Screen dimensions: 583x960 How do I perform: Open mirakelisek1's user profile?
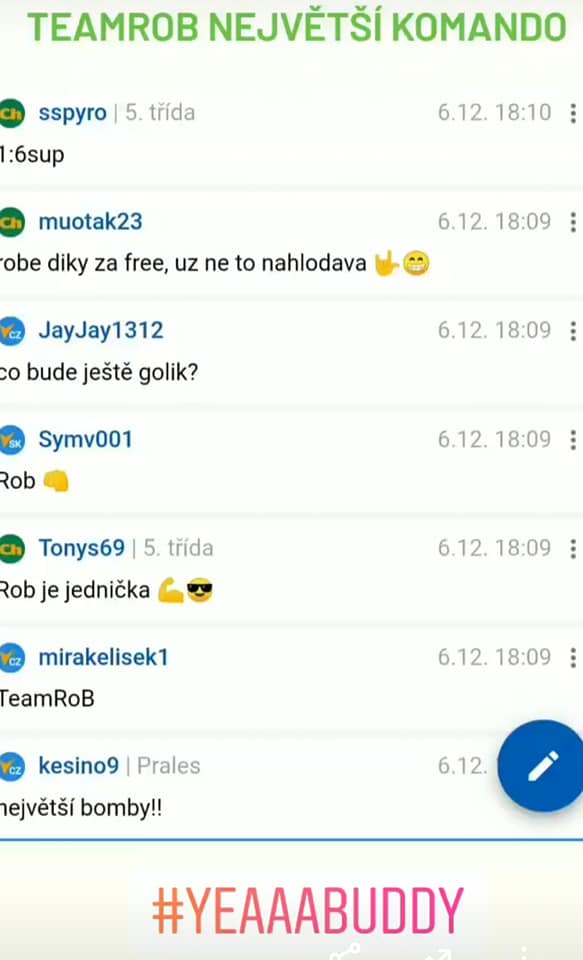point(103,657)
